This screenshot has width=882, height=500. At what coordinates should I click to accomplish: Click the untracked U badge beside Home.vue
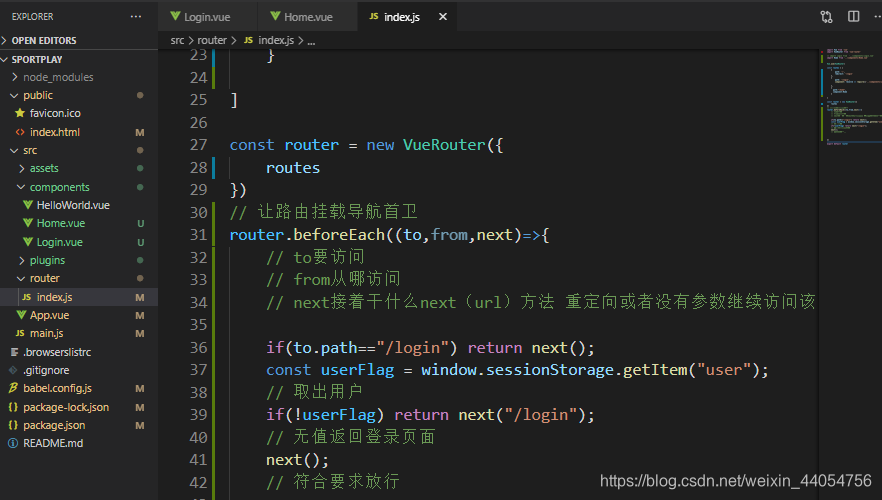click(x=141, y=224)
